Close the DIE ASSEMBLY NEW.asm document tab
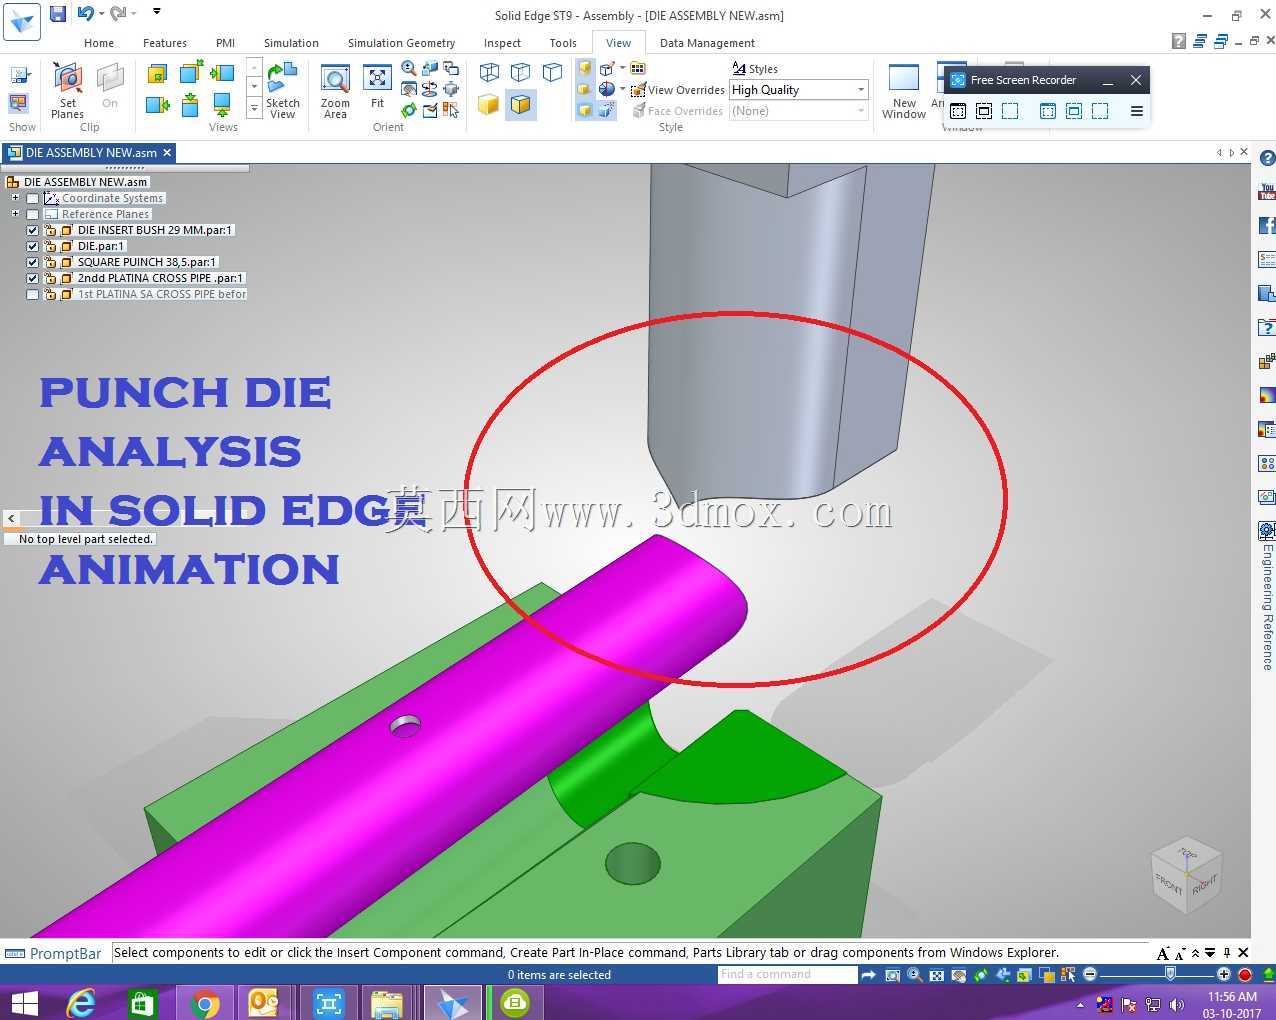 [167, 152]
